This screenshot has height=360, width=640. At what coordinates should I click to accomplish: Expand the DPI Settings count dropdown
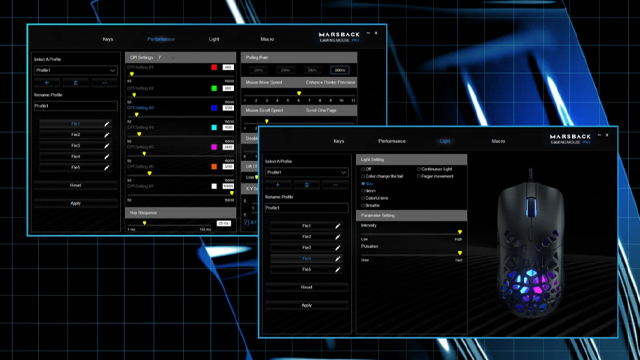click(173, 58)
